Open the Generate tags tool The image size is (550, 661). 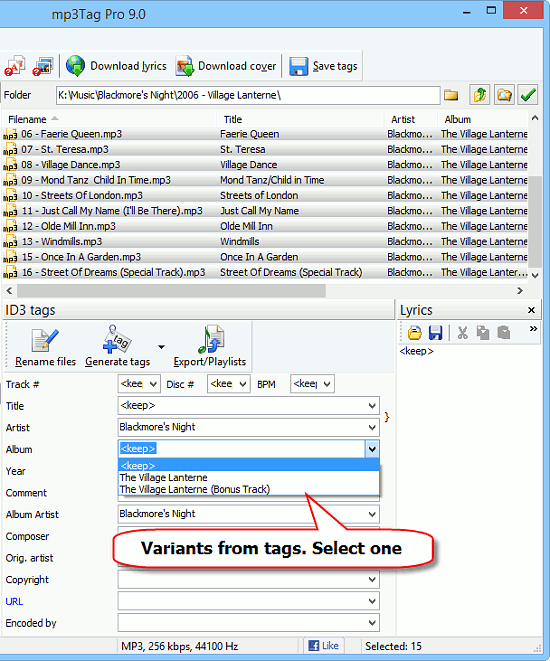tap(118, 347)
